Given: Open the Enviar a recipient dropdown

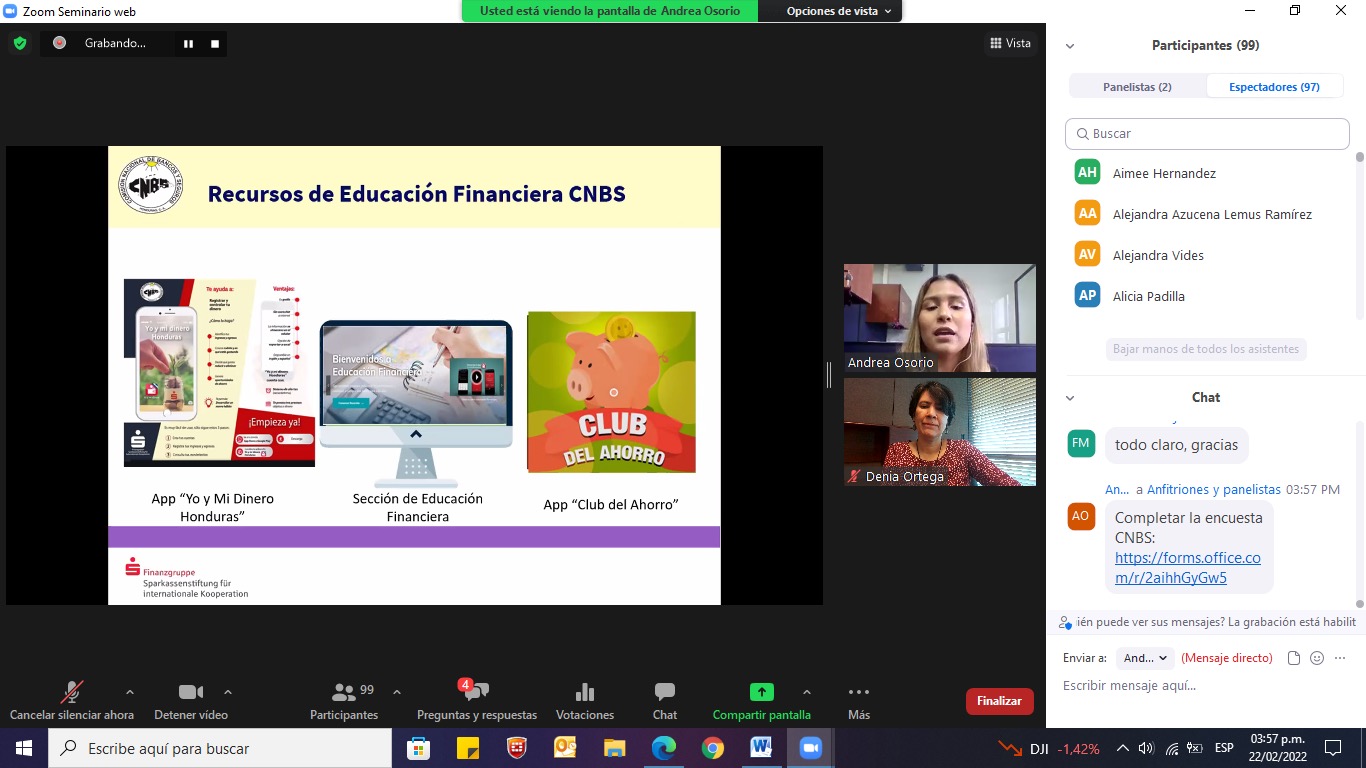Looking at the screenshot, I should coord(1146,658).
